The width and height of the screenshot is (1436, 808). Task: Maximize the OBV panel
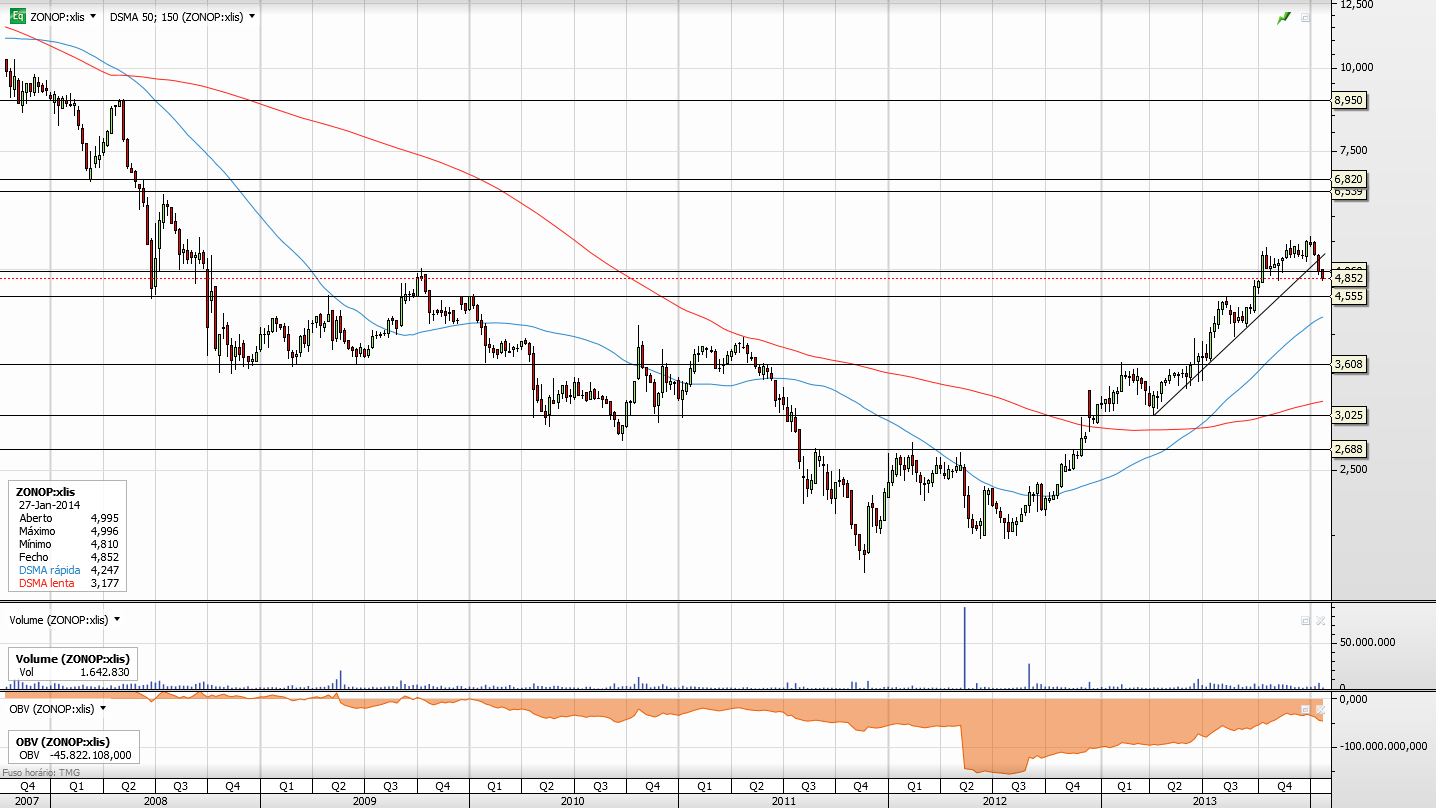[1305, 708]
